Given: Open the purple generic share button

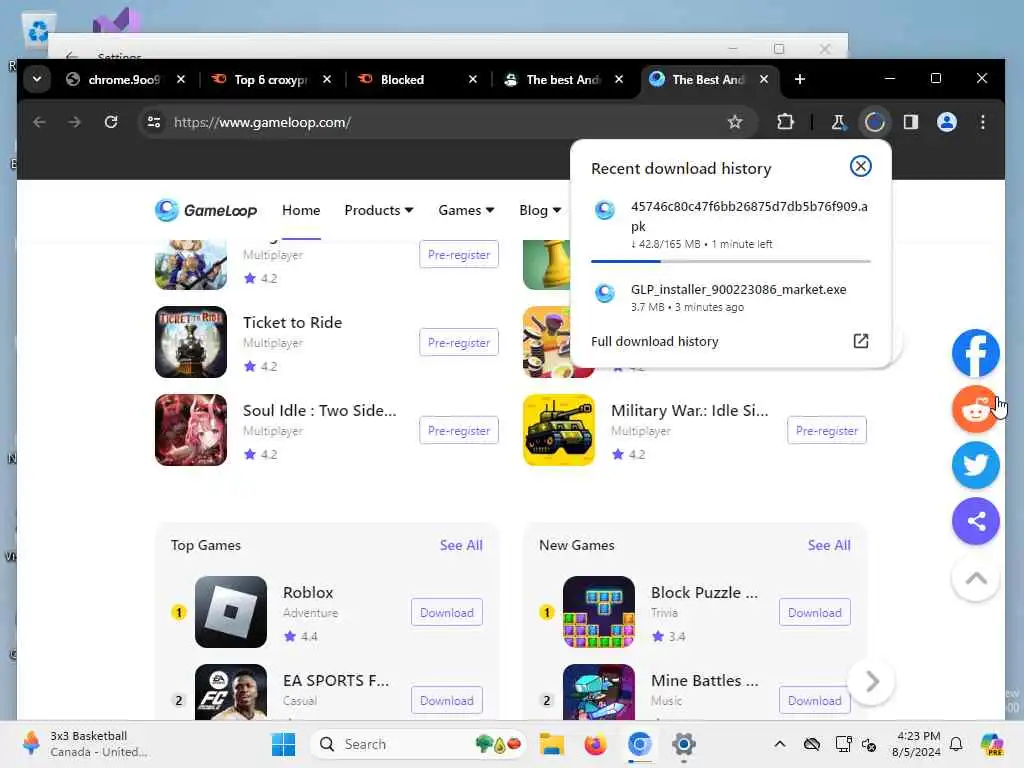Looking at the screenshot, I should point(976,521).
